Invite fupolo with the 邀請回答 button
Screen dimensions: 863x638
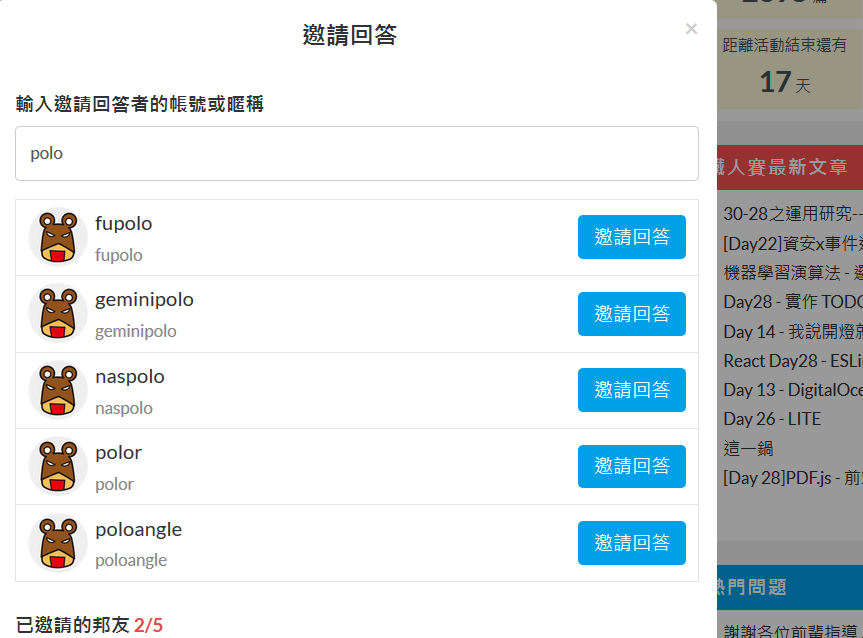pos(631,237)
